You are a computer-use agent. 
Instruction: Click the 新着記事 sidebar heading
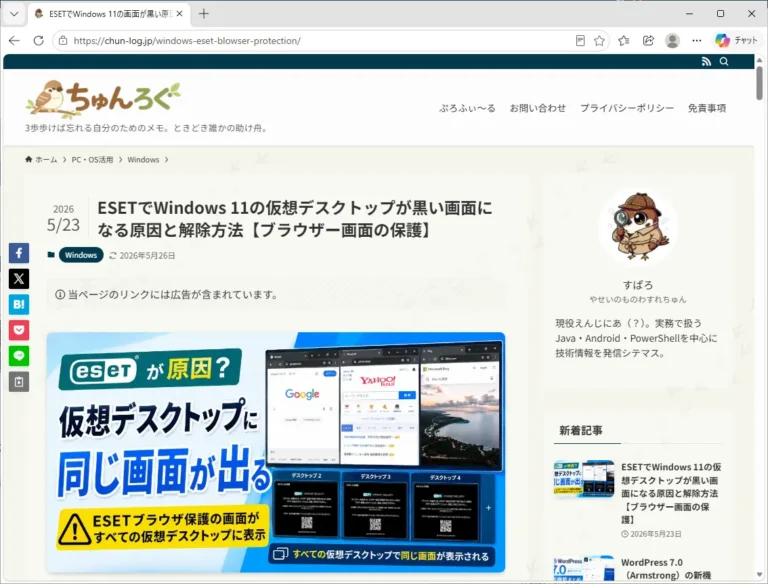[x=581, y=431]
